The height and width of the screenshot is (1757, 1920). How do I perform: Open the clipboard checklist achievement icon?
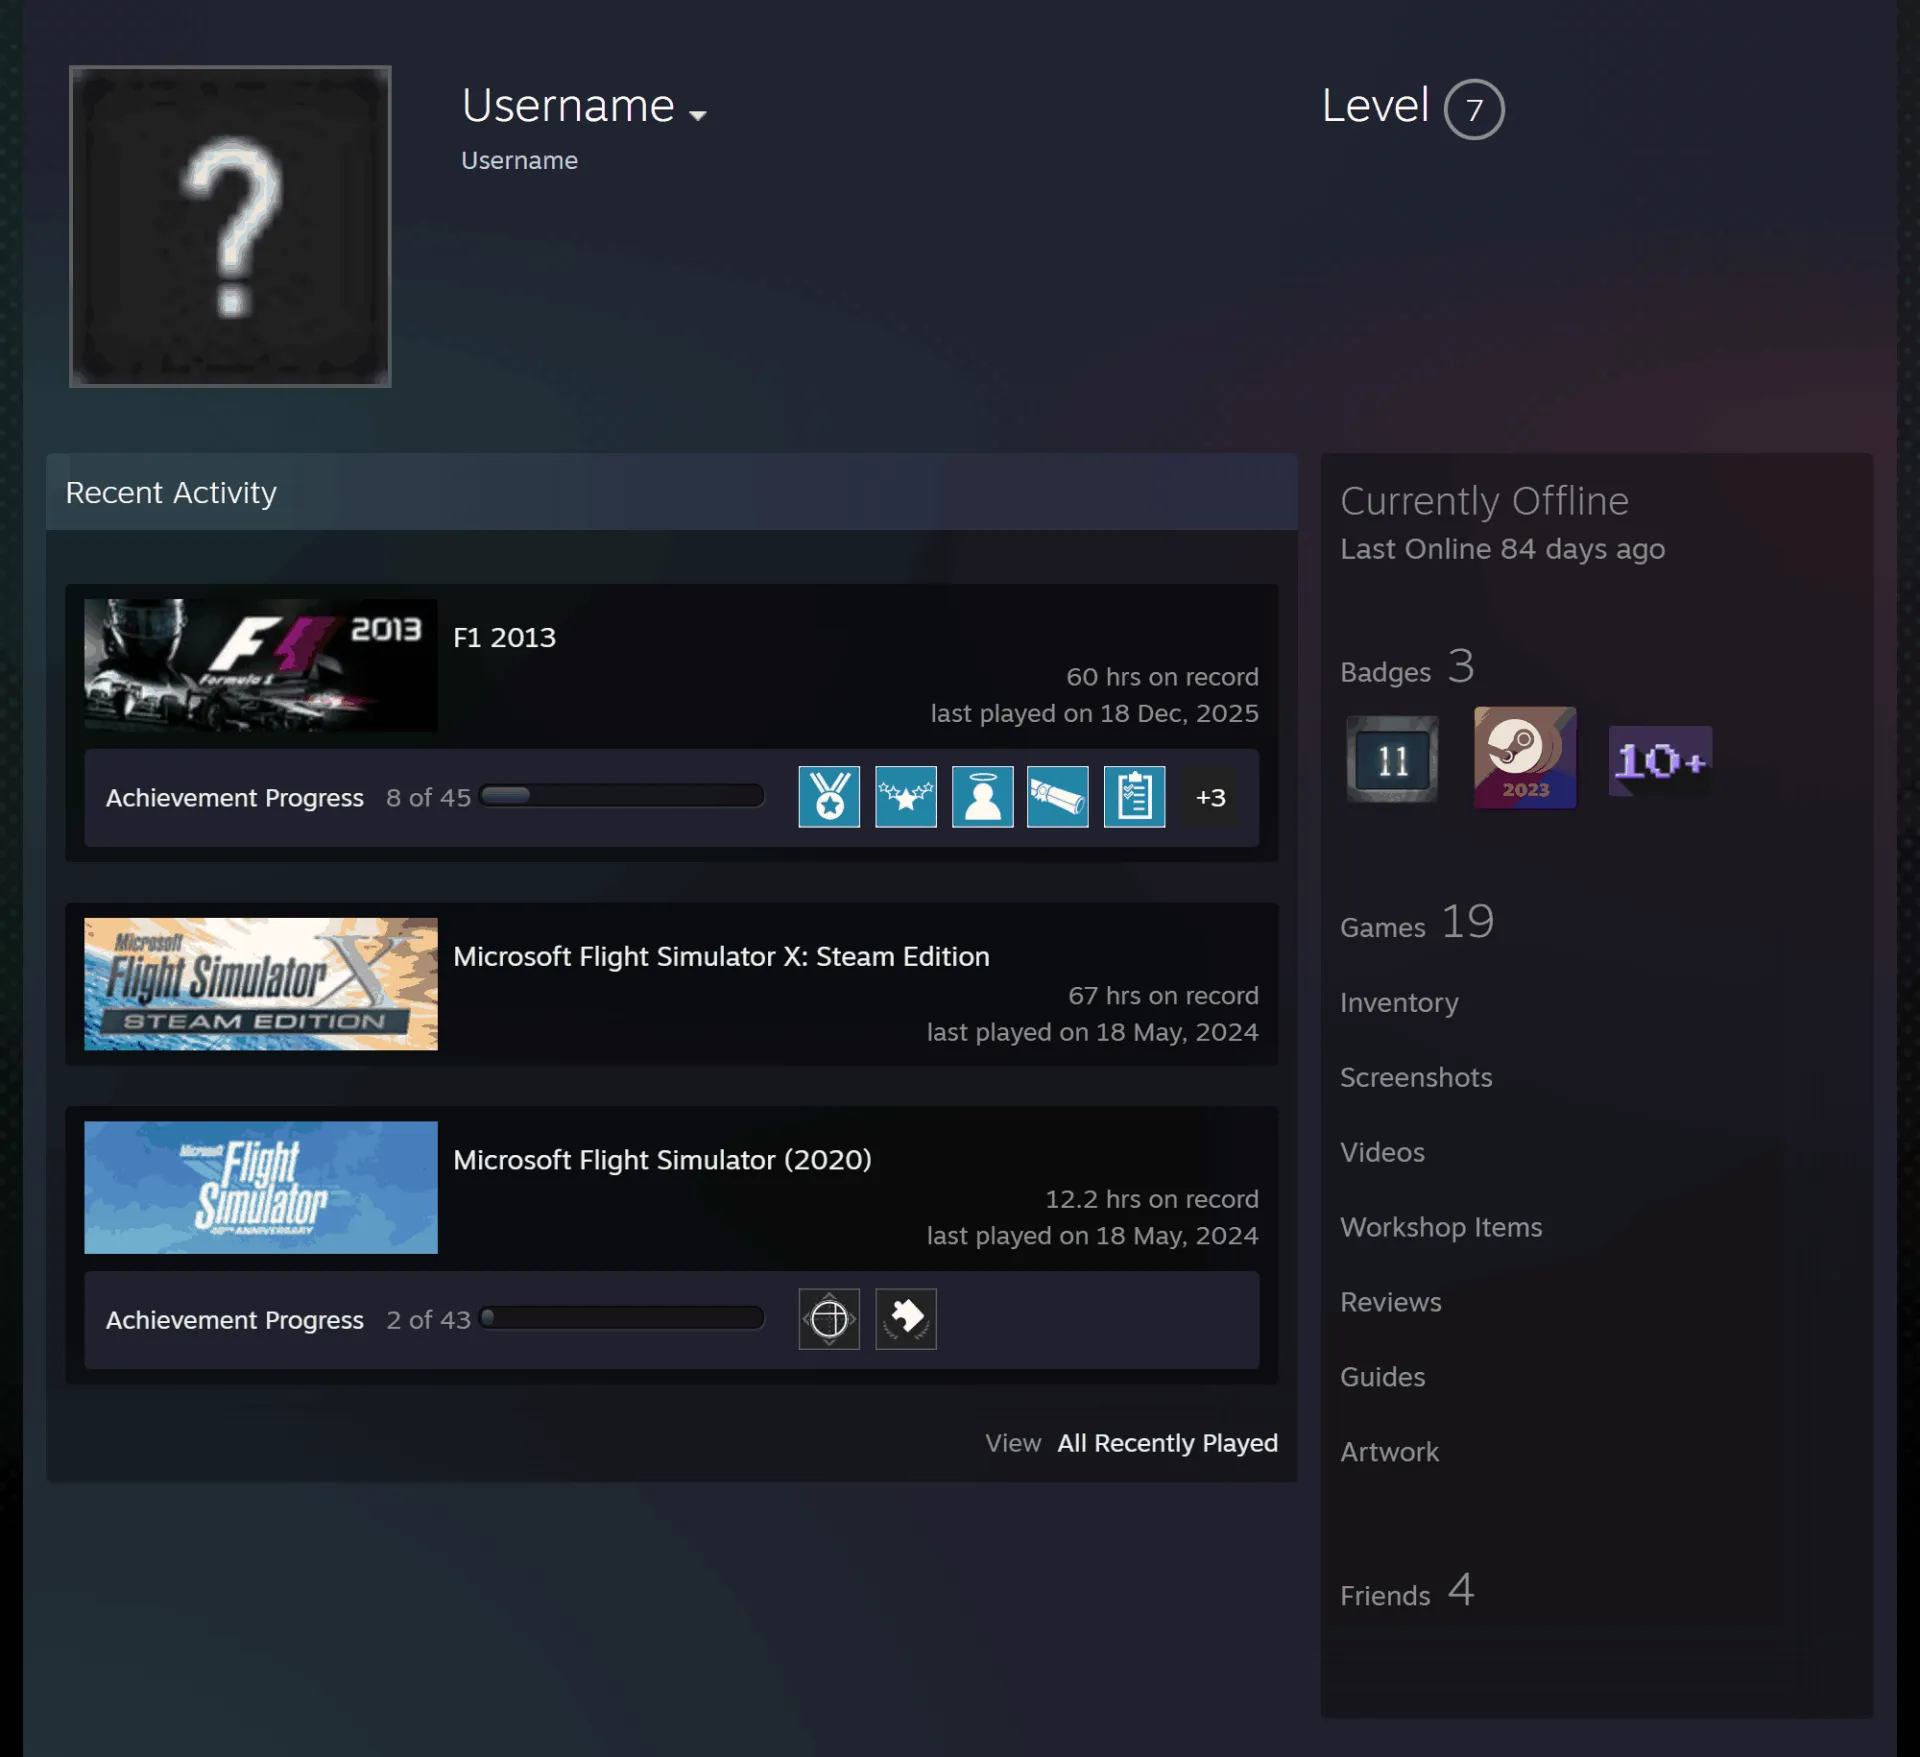[1134, 797]
